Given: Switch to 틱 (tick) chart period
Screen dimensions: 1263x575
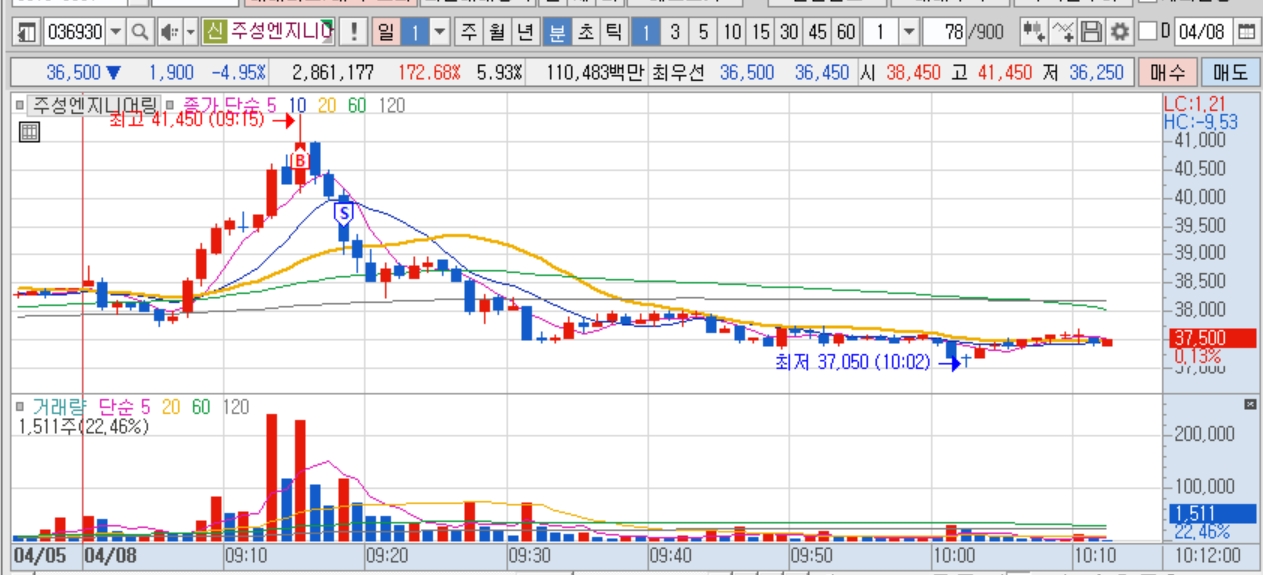Looking at the screenshot, I should (613, 32).
